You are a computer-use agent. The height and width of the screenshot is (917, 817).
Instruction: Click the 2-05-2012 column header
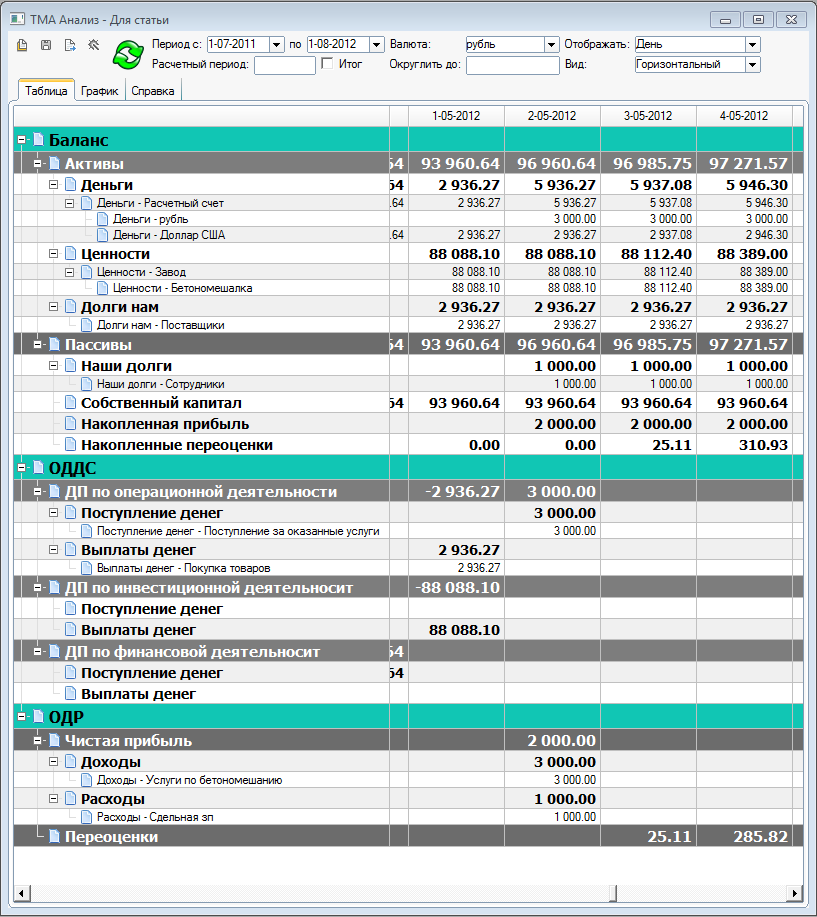click(x=552, y=116)
